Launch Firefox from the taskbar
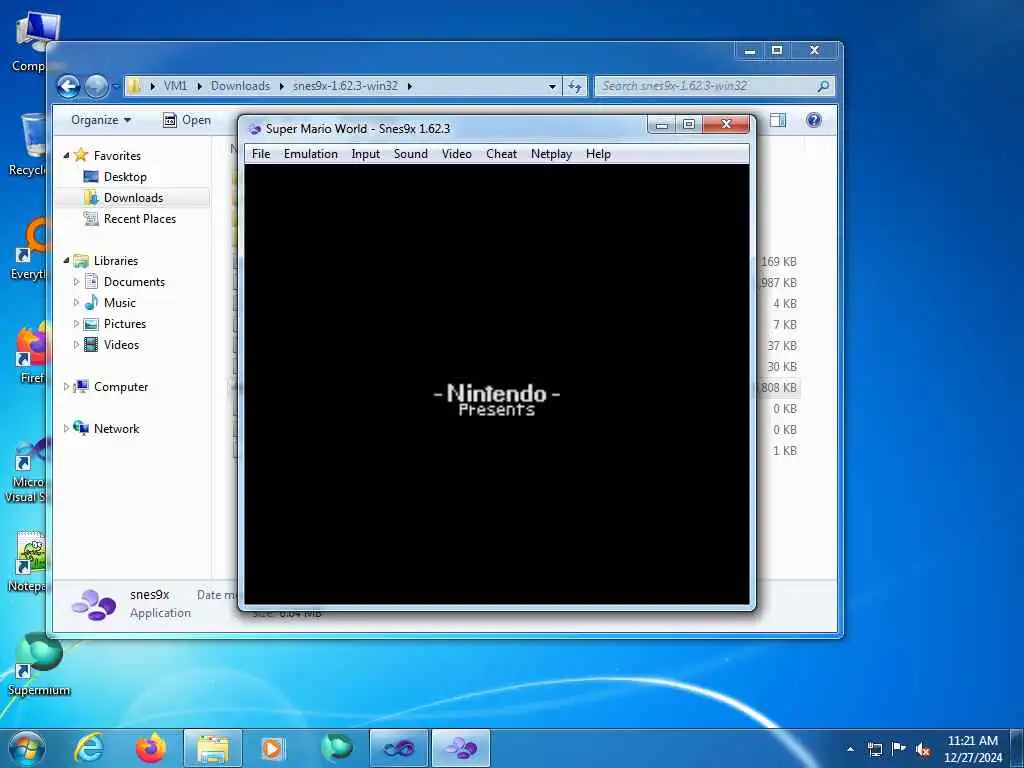 [x=151, y=748]
